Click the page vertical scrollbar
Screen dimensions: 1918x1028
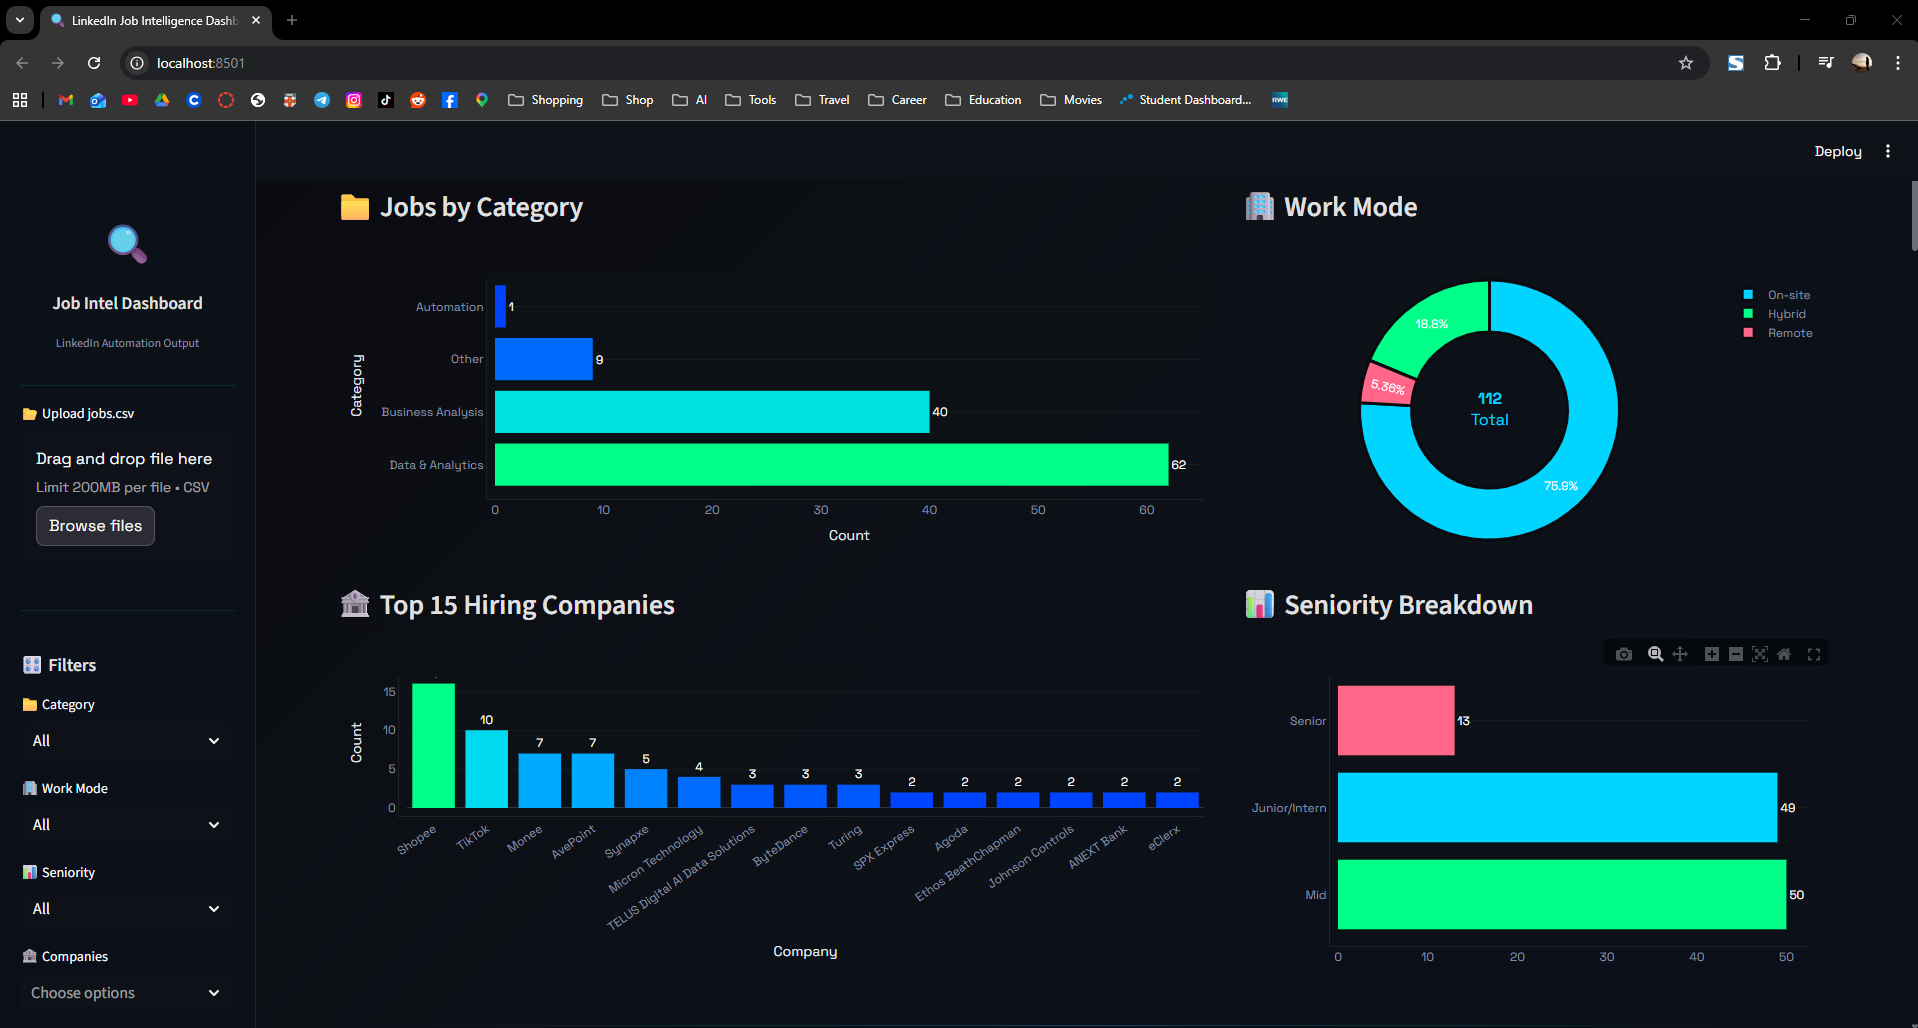(1914, 215)
